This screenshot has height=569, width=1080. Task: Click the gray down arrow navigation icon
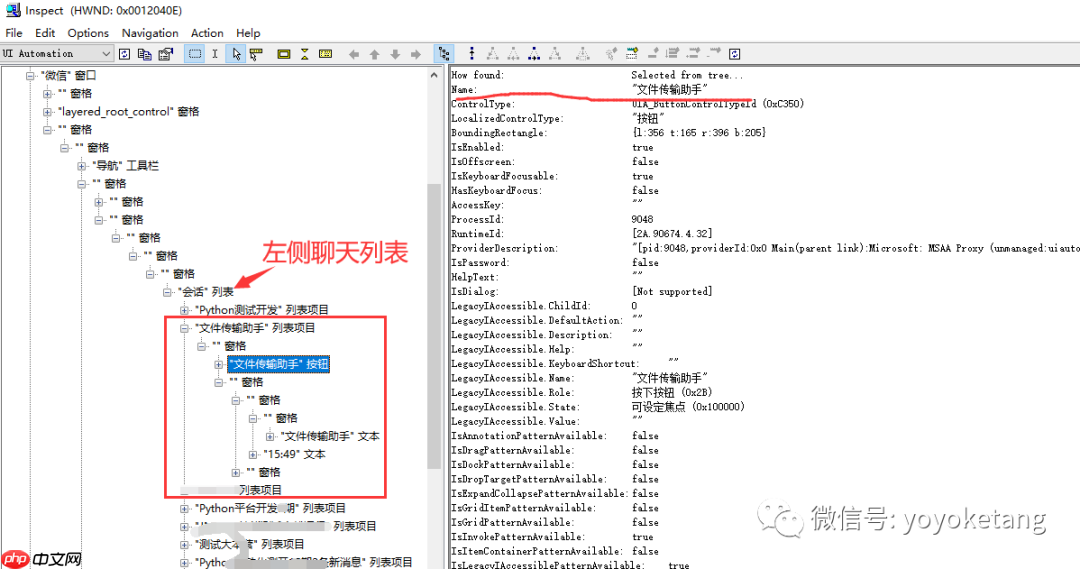[x=395, y=54]
